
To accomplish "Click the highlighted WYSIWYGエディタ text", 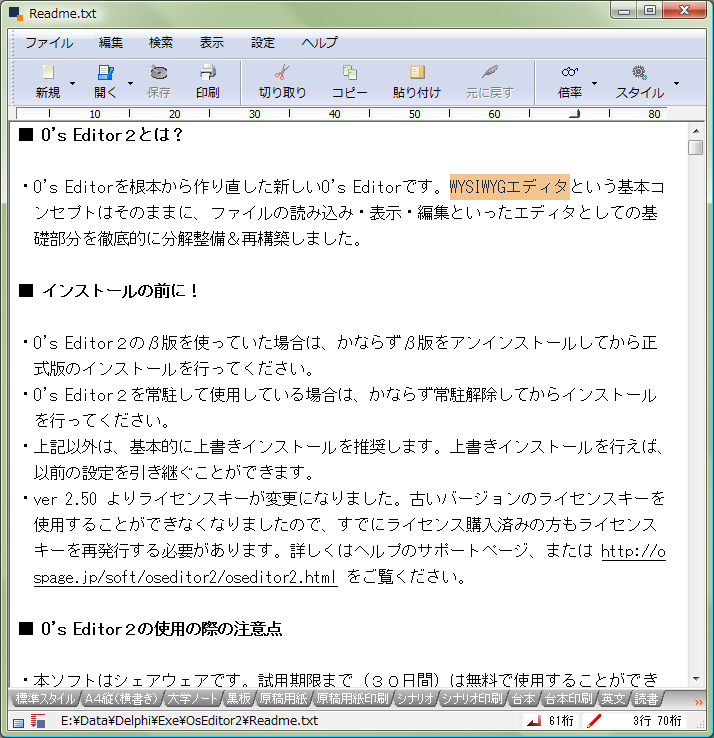I will pyautogui.click(x=509, y=187).
